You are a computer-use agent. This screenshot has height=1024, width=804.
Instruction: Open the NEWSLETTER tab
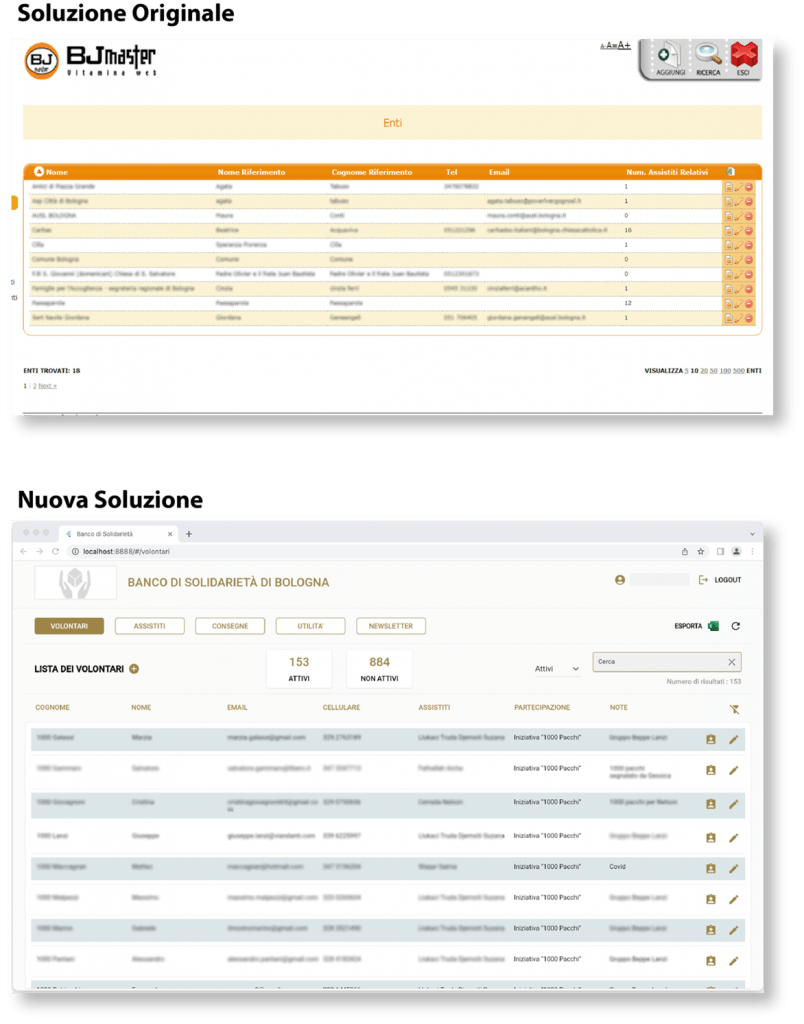(x=391, y=626)
